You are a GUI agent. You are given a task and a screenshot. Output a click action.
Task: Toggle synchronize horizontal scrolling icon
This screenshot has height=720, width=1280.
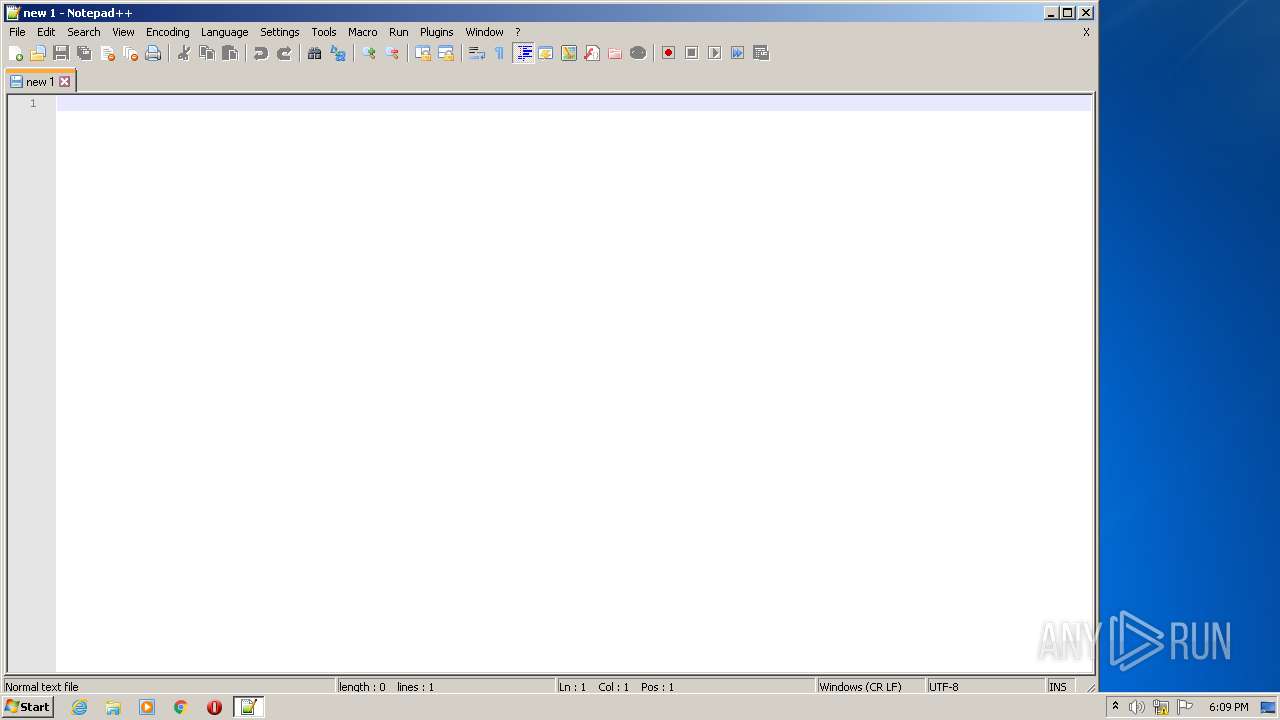pyautogui.click(x=446, y=53)
